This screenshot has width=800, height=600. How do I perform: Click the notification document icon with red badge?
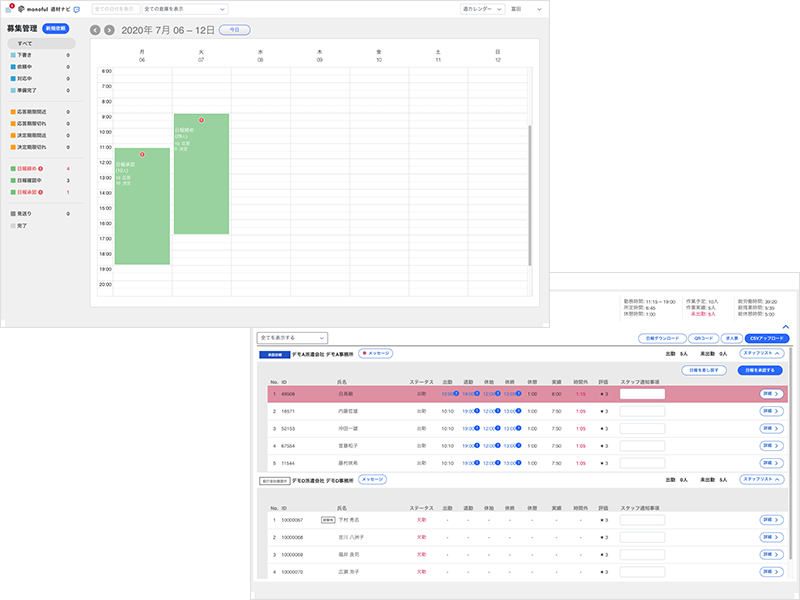coord(9,8)
